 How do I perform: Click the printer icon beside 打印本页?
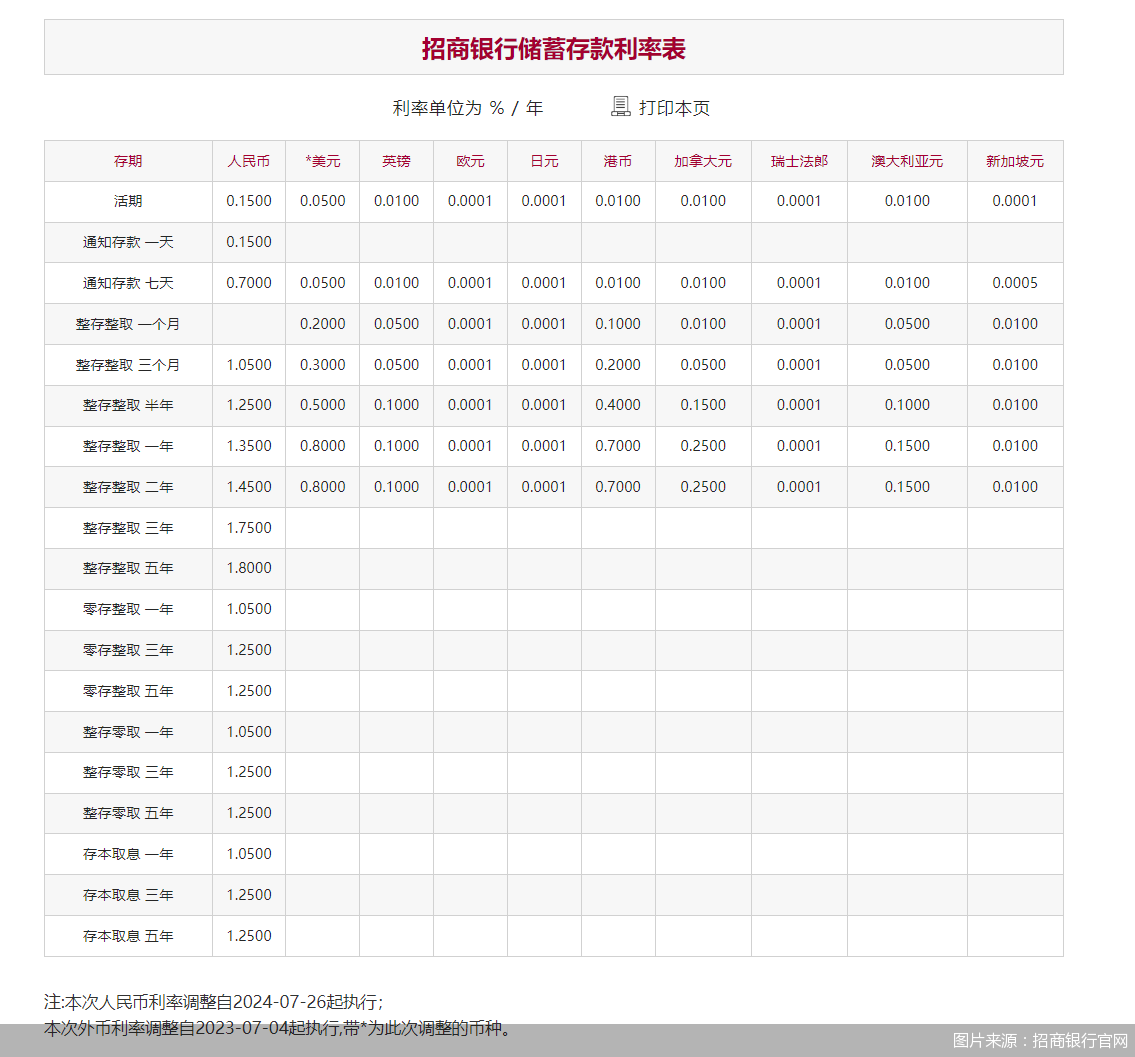point(620,106)
